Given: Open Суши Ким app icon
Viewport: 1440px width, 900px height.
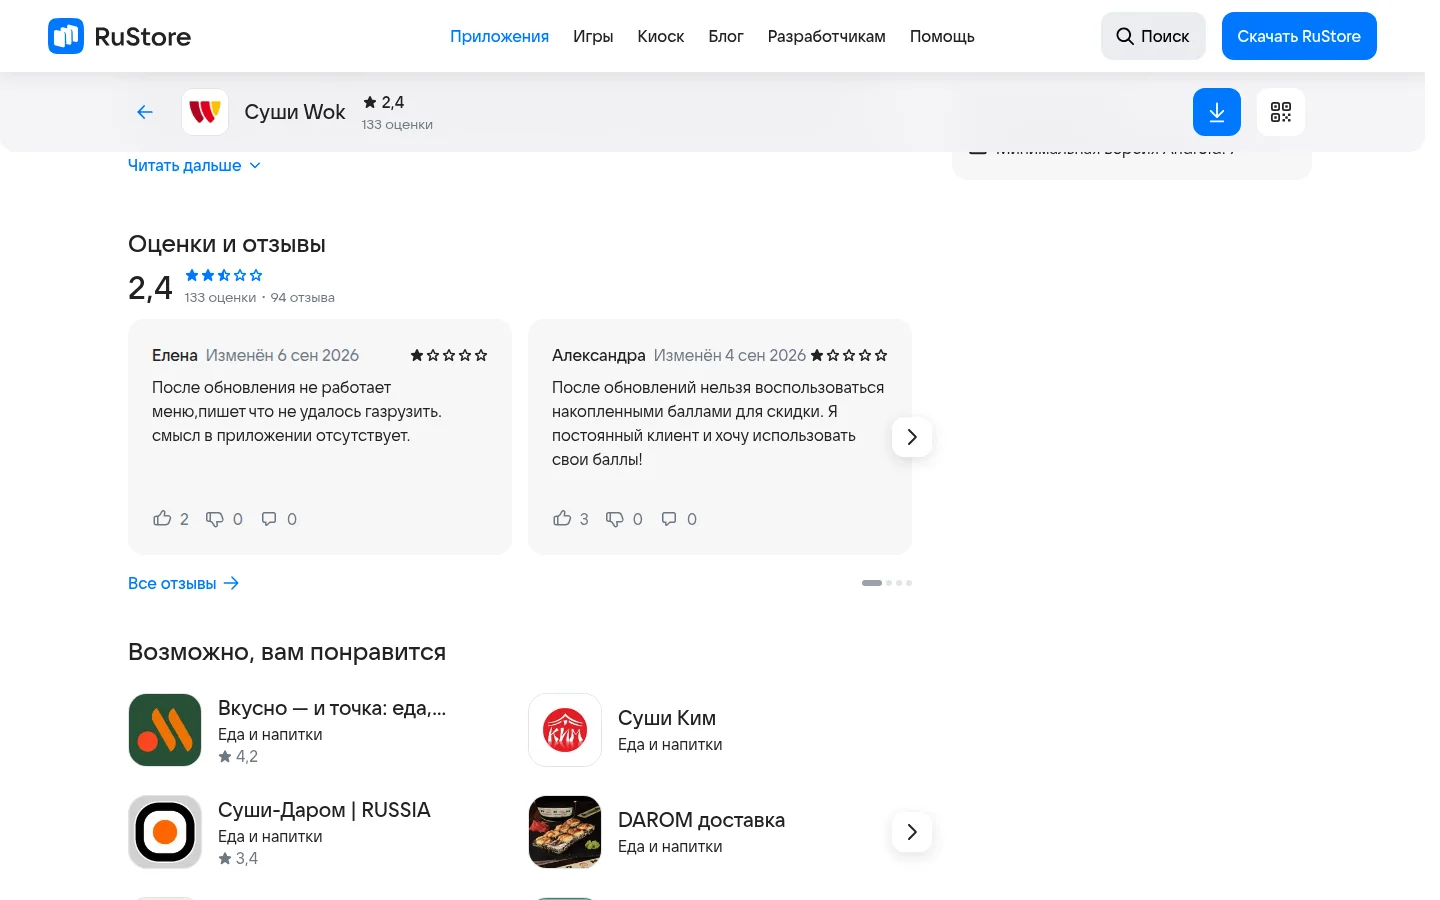Looking at the screenshot, I should point(565,730).
